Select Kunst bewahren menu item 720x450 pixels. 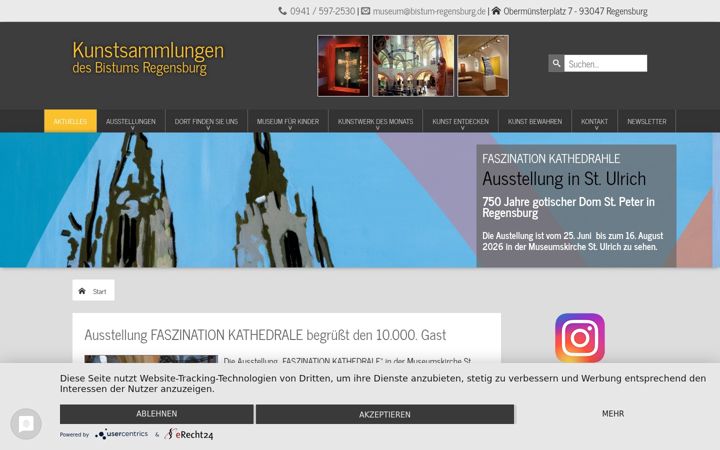pyautogui.click(x=535, y=121)
